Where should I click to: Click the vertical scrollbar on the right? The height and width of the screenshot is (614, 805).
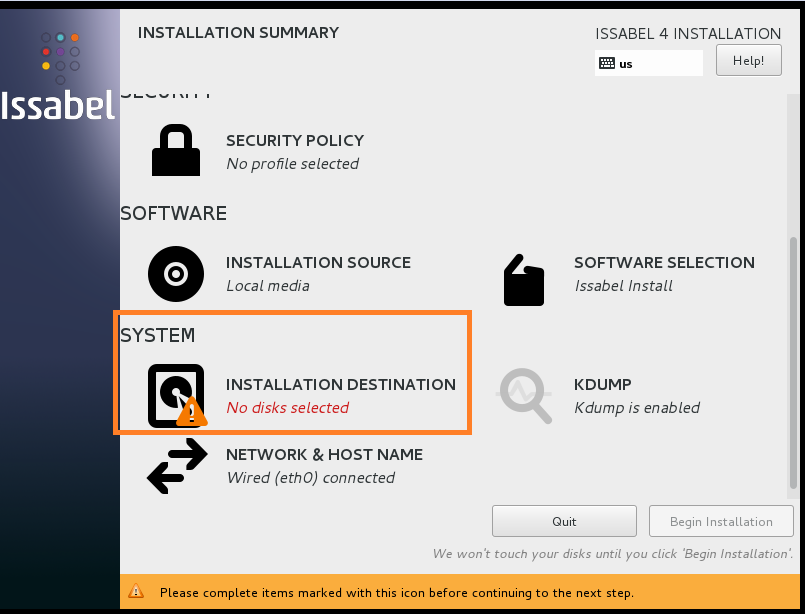point(795,360)
